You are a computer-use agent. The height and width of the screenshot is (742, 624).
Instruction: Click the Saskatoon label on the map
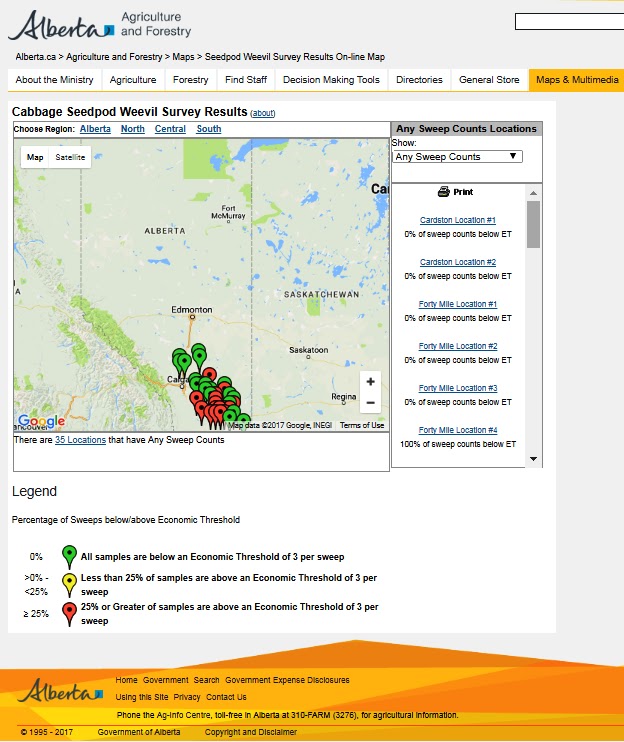308,350
